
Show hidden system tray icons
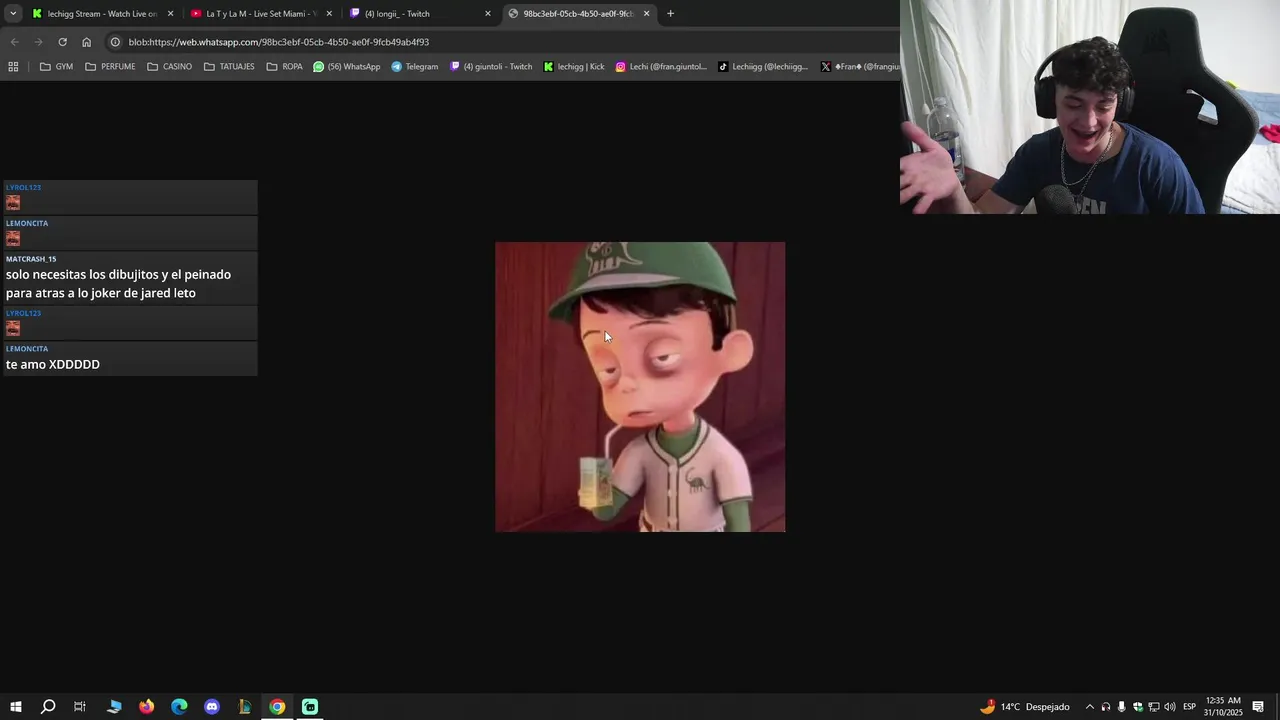pyautogui.click(x=1090, y=707)
